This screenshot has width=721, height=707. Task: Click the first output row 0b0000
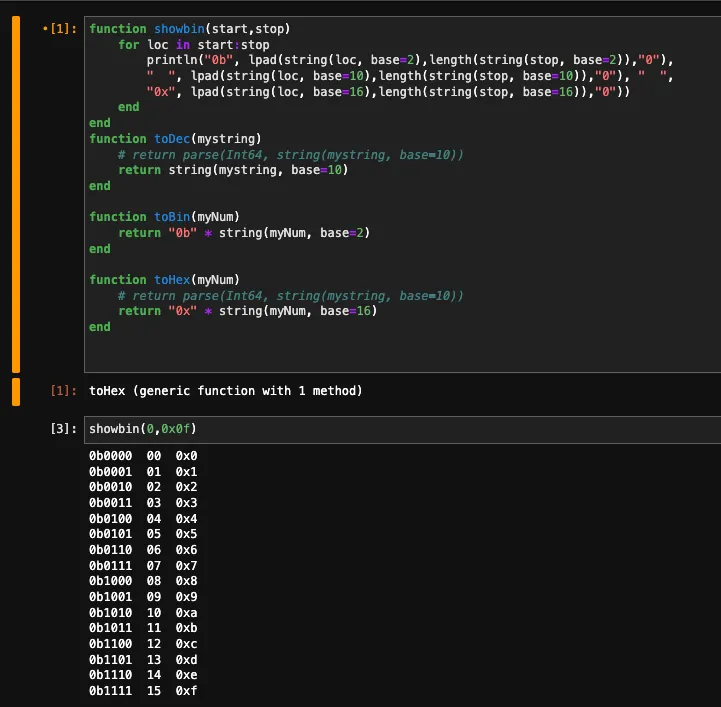point(143,456)
